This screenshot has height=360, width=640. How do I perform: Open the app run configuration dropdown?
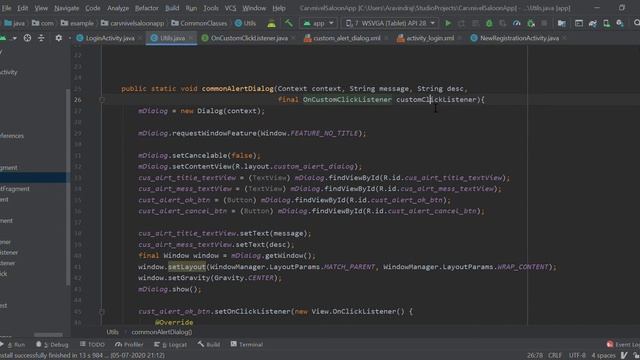[x=318, y=23]
